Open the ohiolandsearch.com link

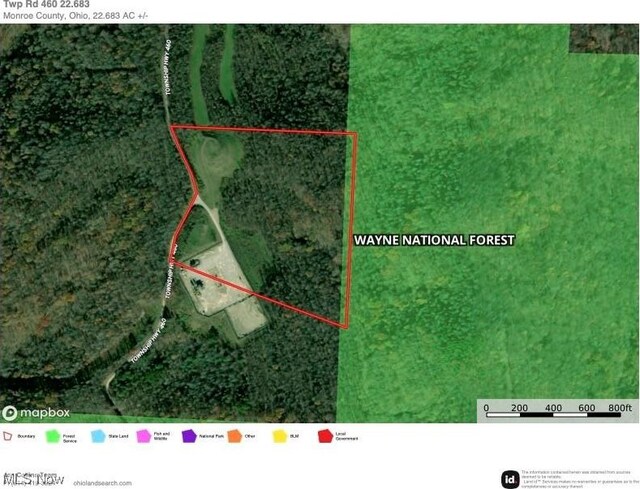[x=103, y=483]
